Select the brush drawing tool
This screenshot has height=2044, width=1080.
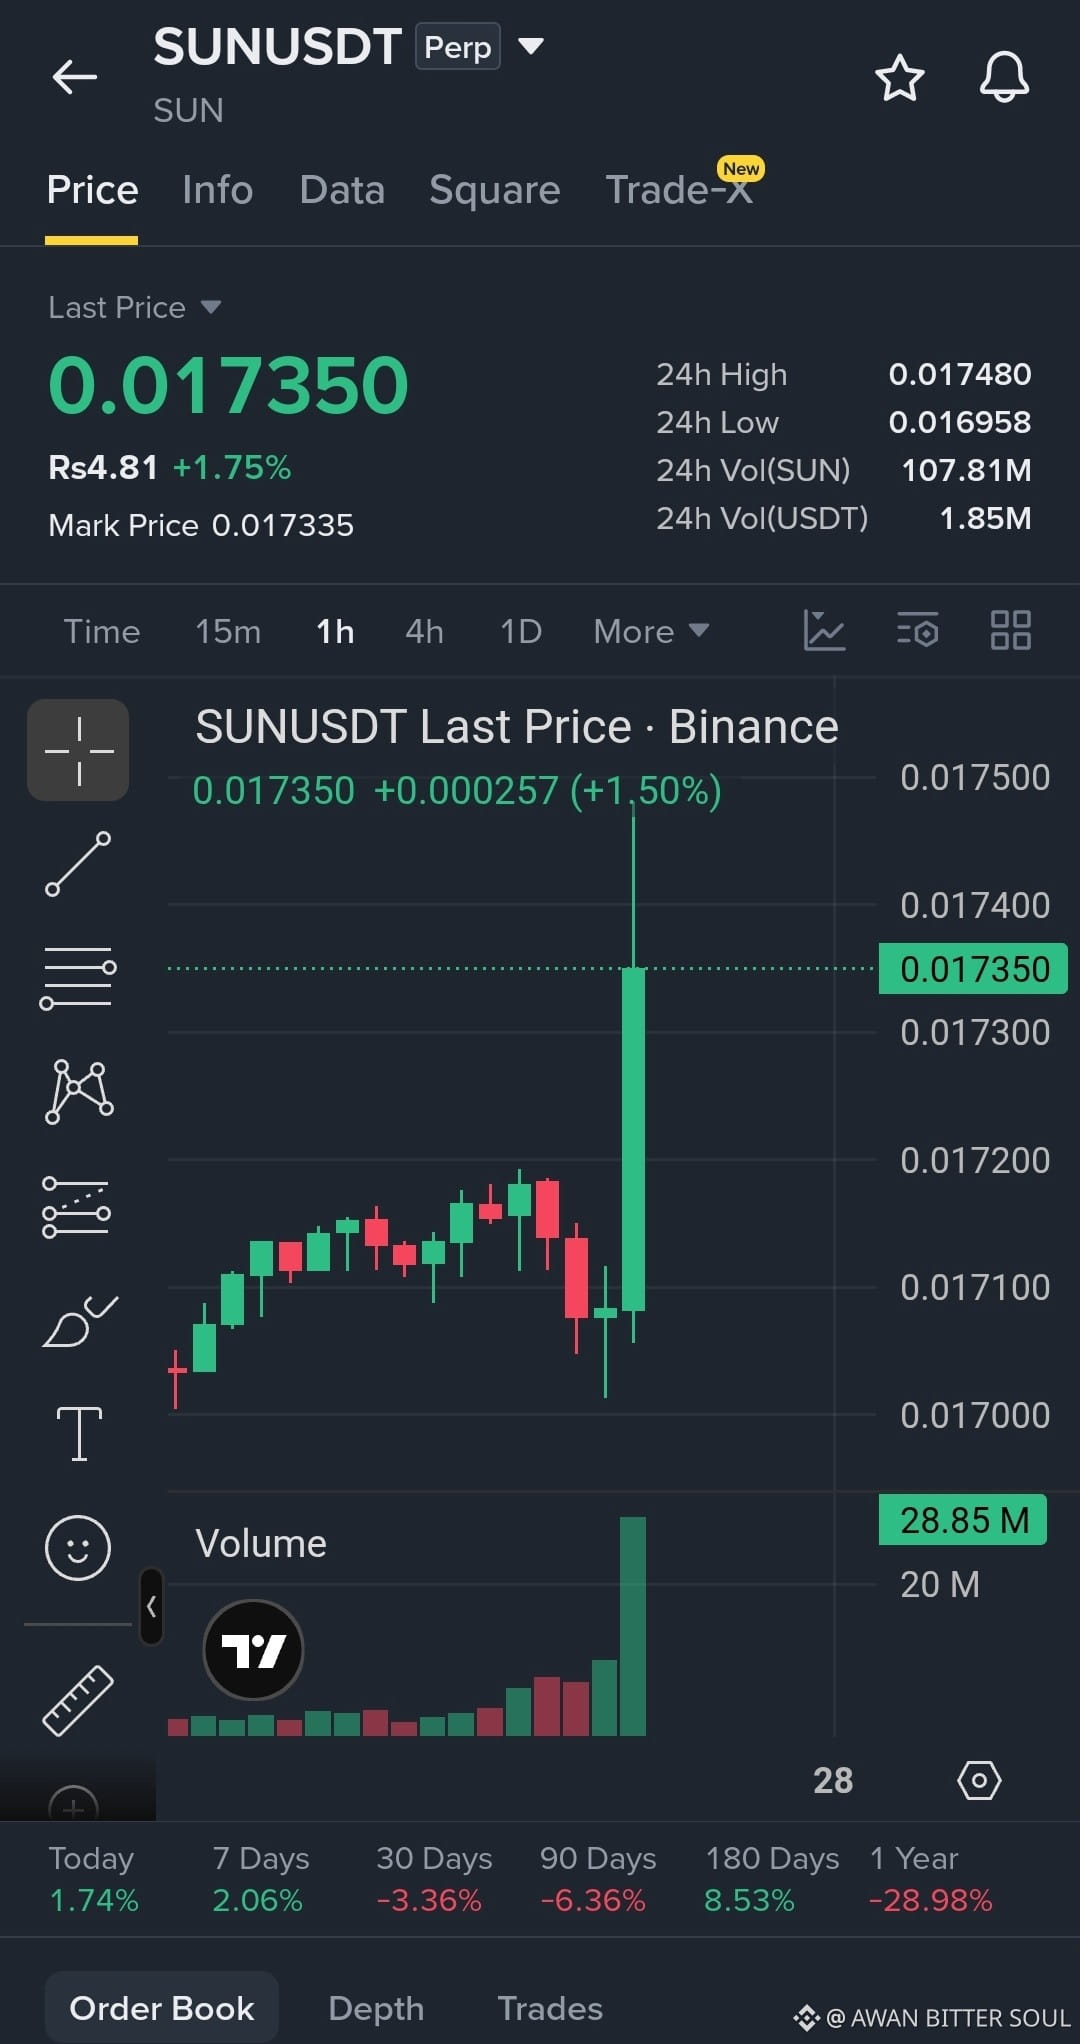[79, 1321]
